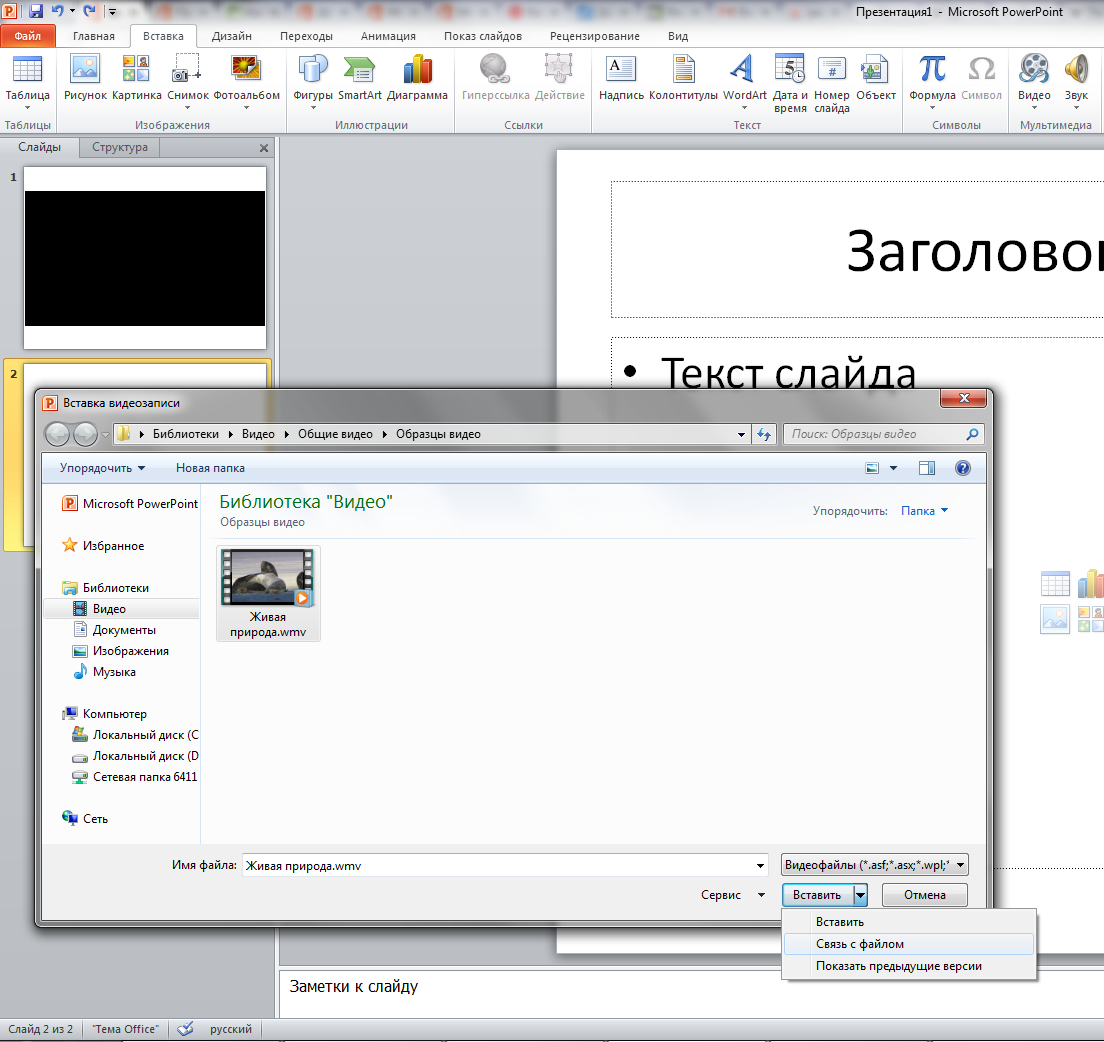Click the Видео icon in Мультимедиа
Image resolution: width=1104 pixels, height=1042 pixels.
1034,81
